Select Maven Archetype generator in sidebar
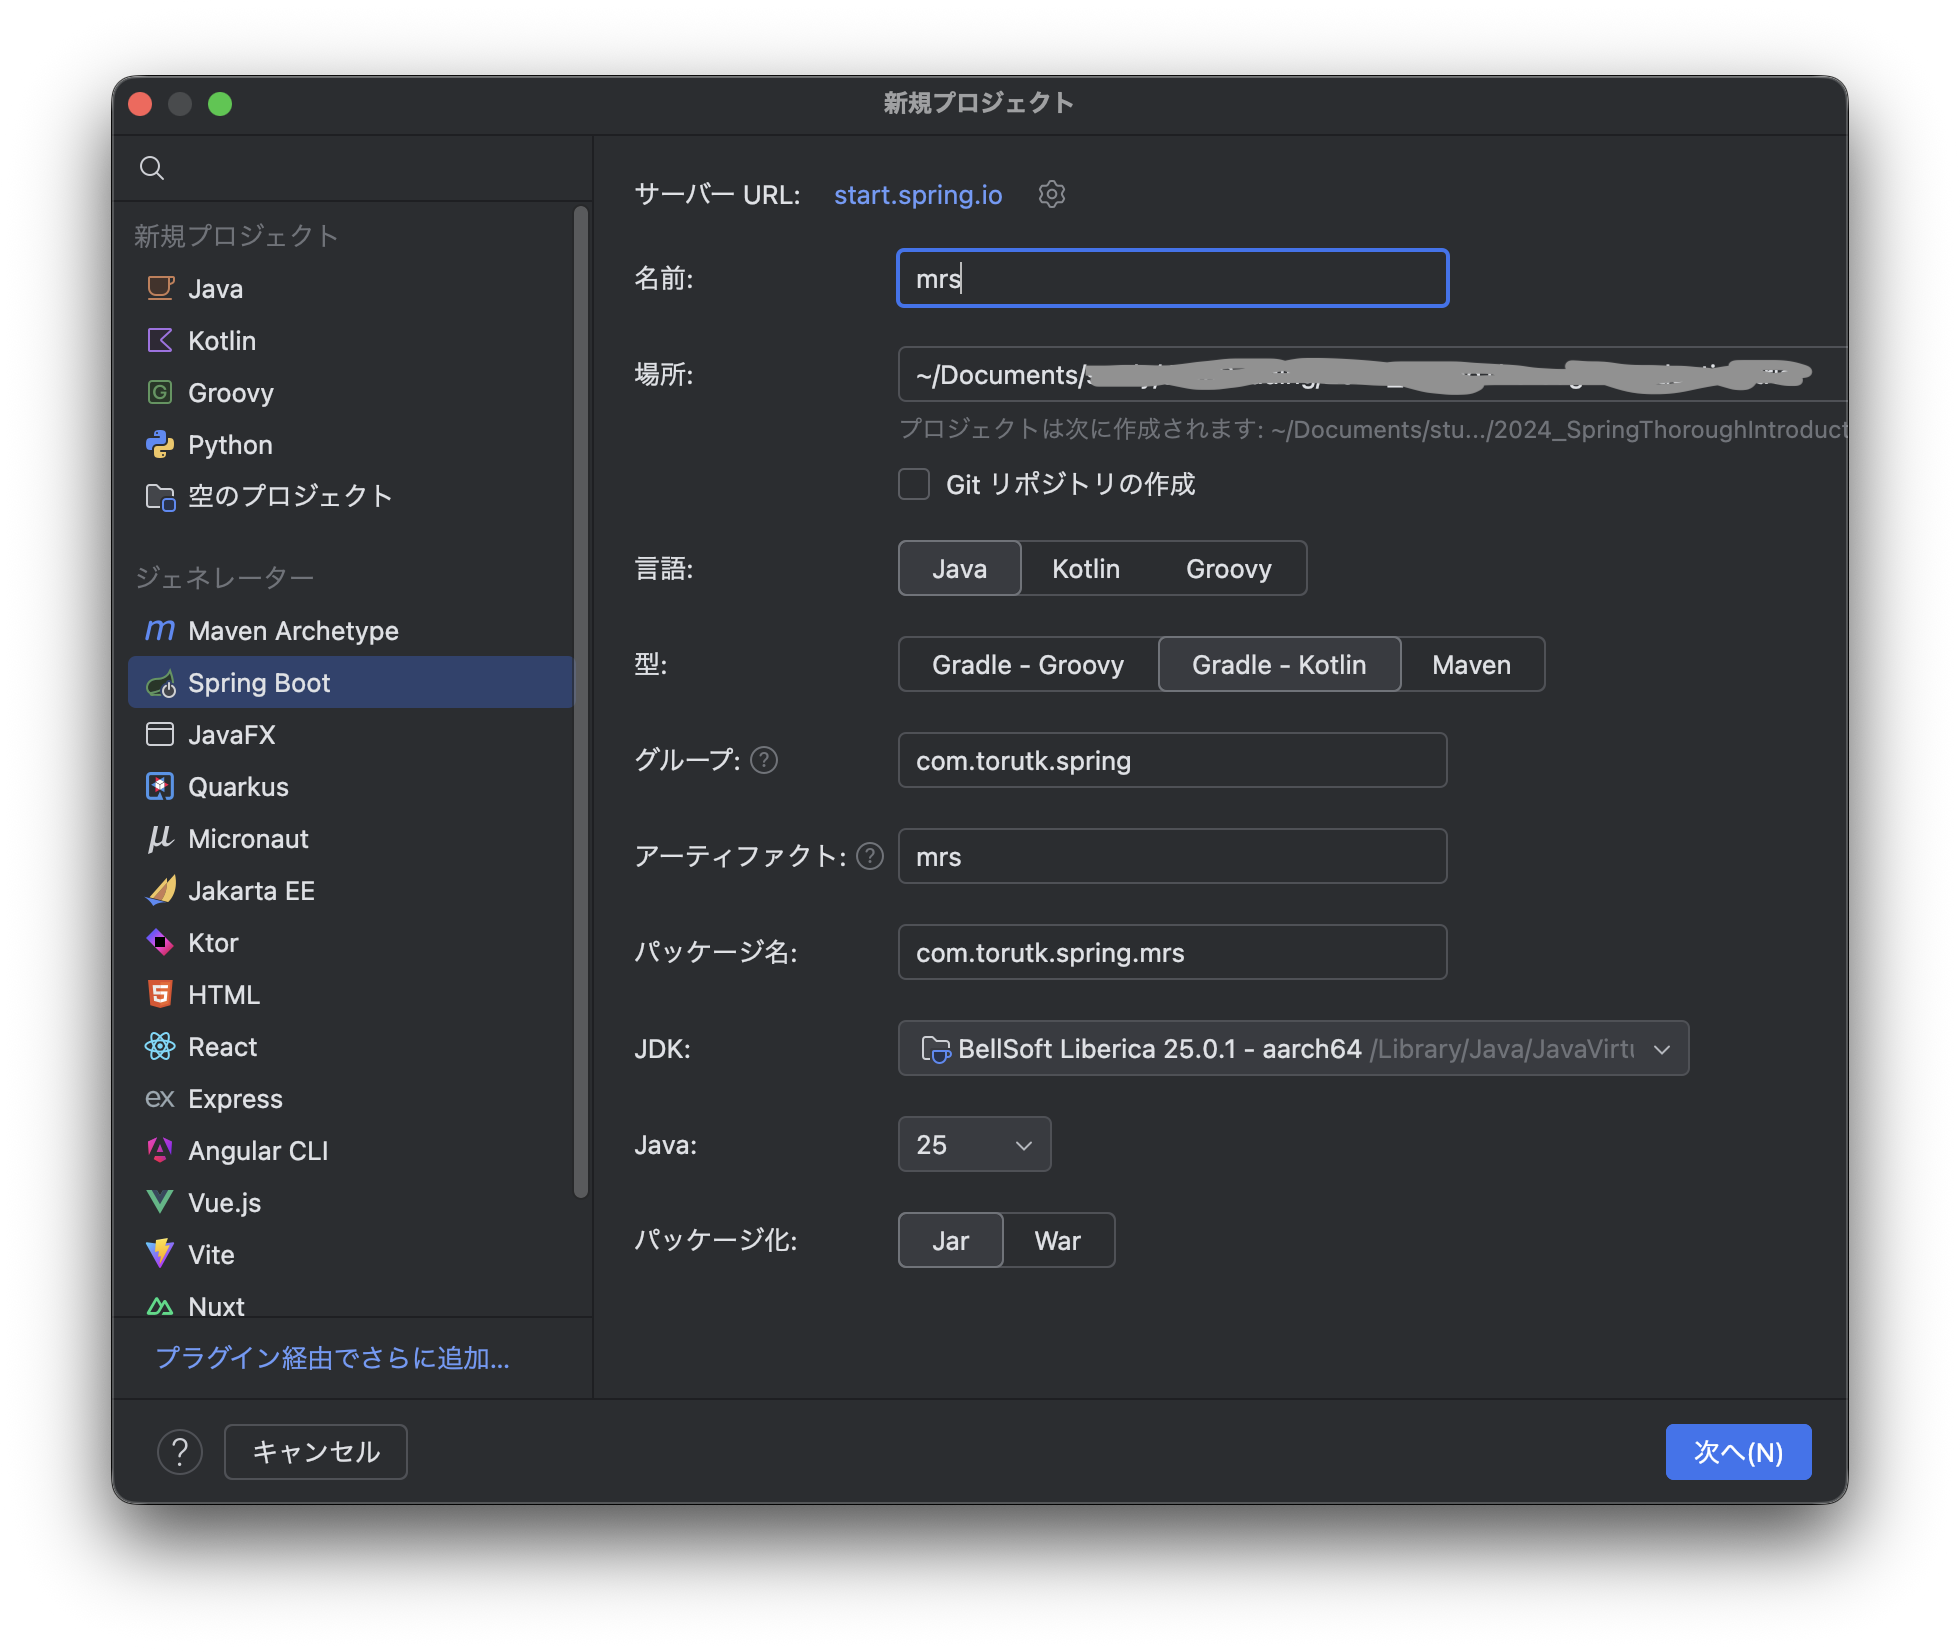This screenshot has height=1652, width=1960. pos(293,631)
